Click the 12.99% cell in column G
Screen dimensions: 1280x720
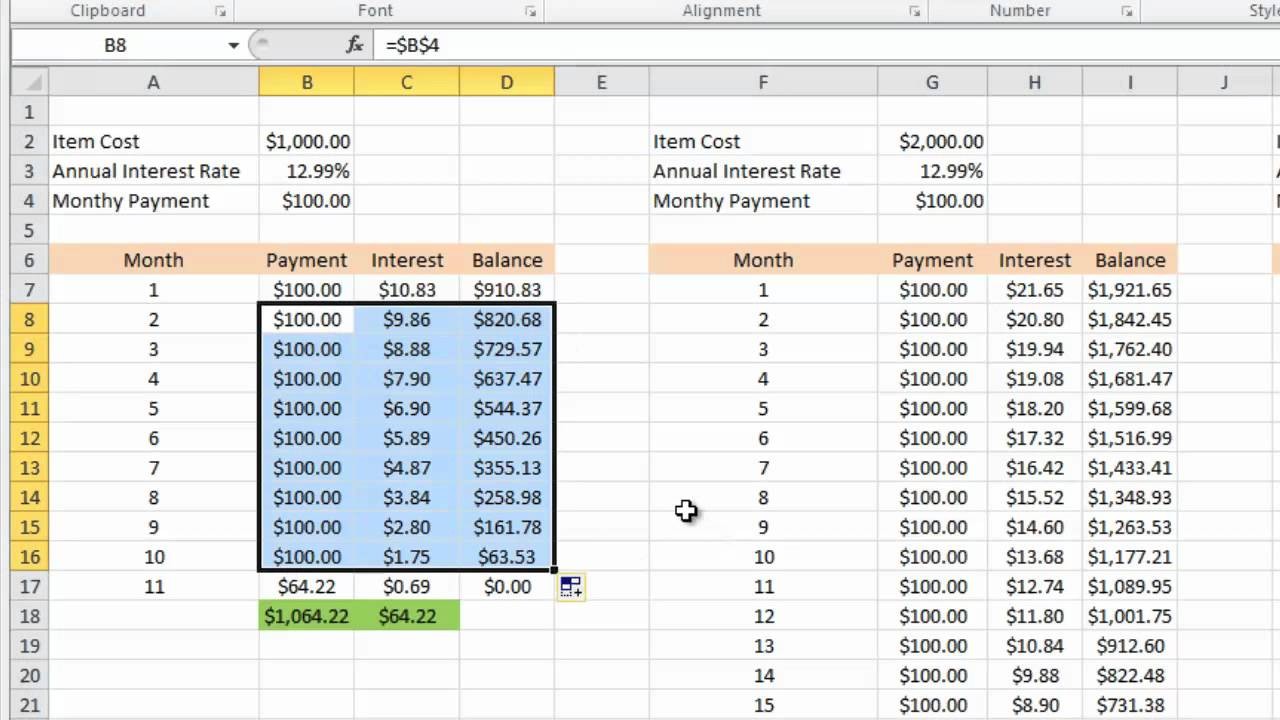coord(932,171)
